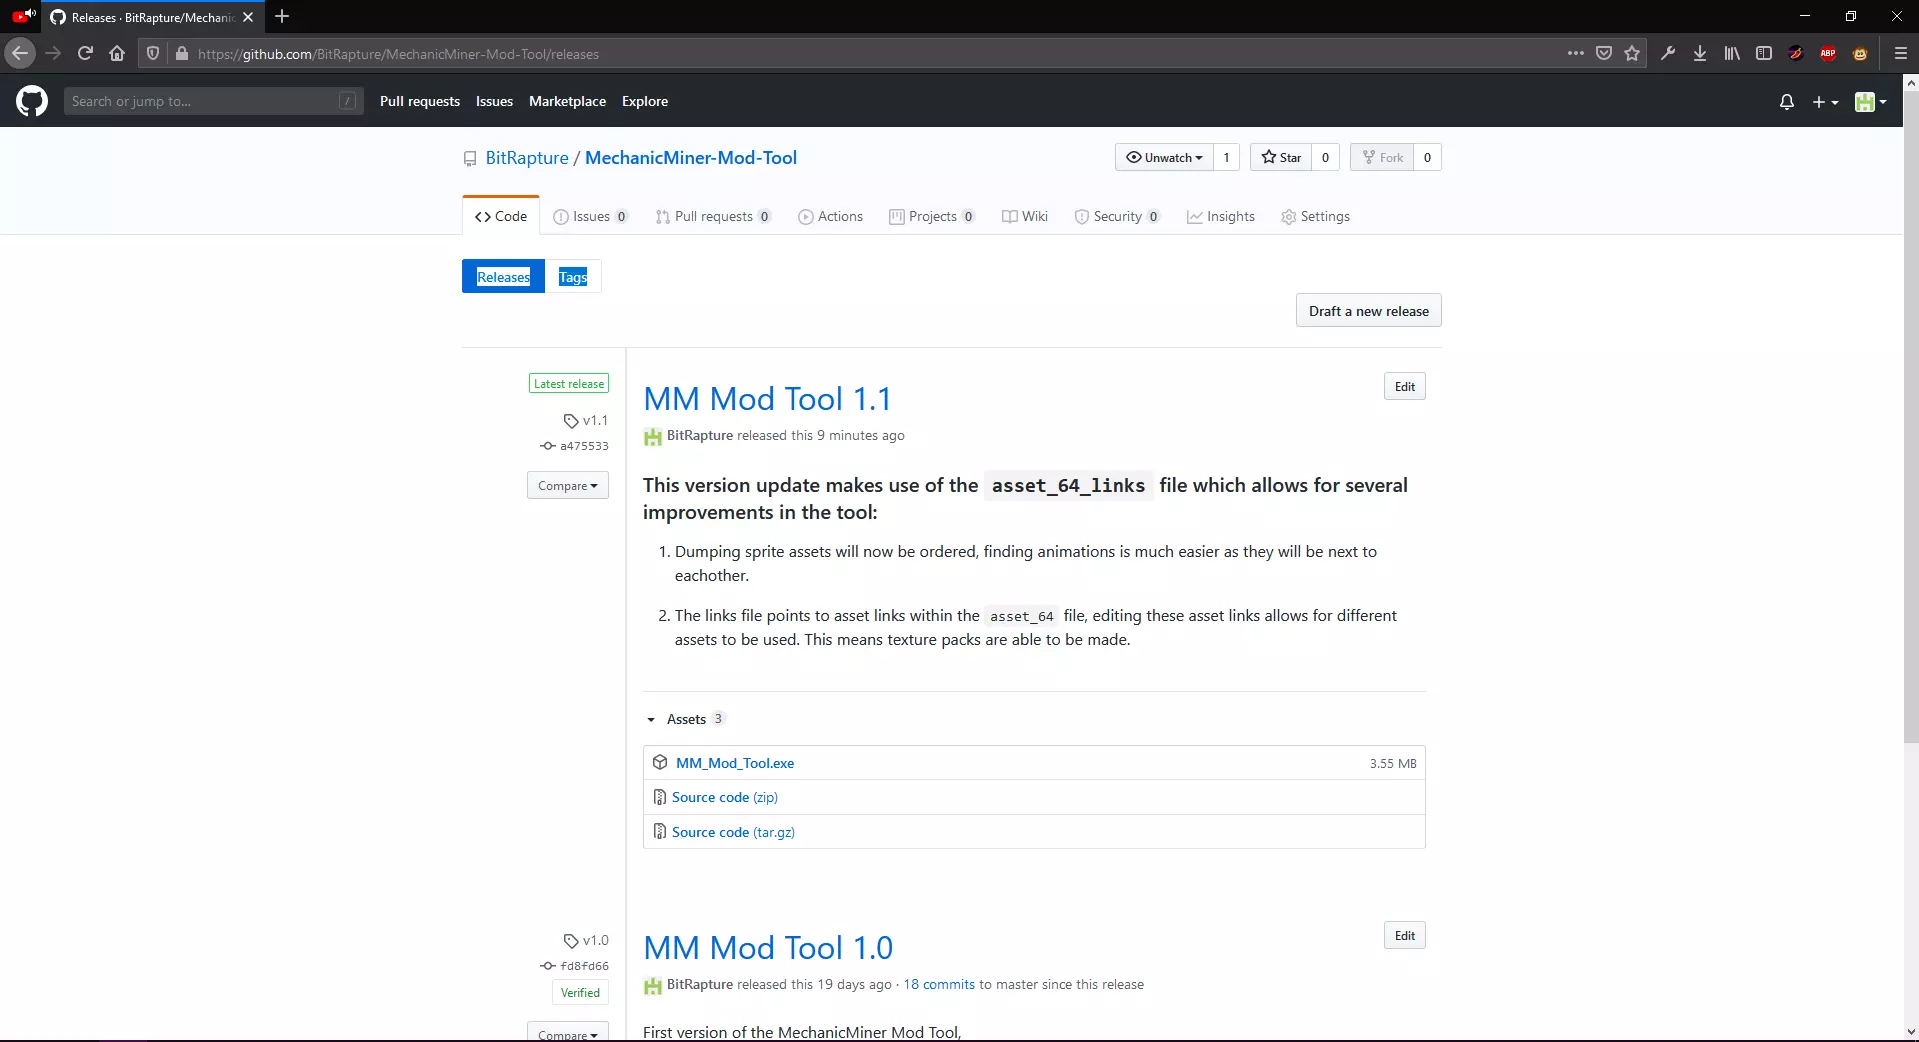Image resolution: width=1919 pixels, height=1042 pixels.
Task: Open the MM_Mod_Tool.exe package icon
Action: click(660, 763)
